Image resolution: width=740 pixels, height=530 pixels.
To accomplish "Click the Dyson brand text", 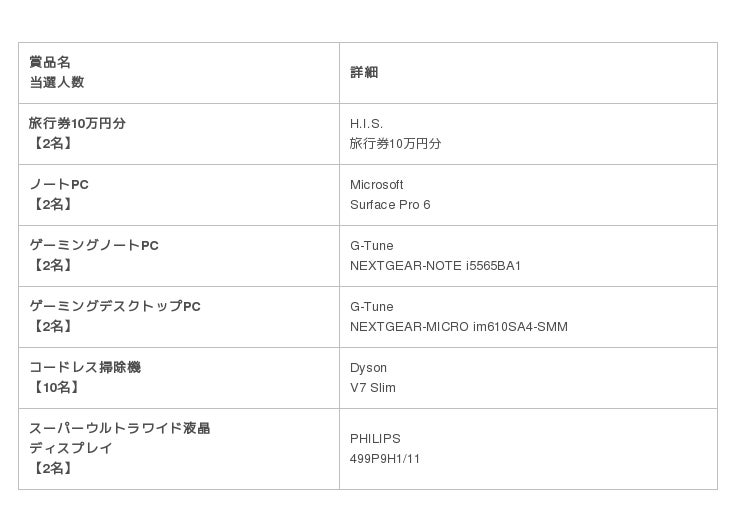I will (368, 368).
